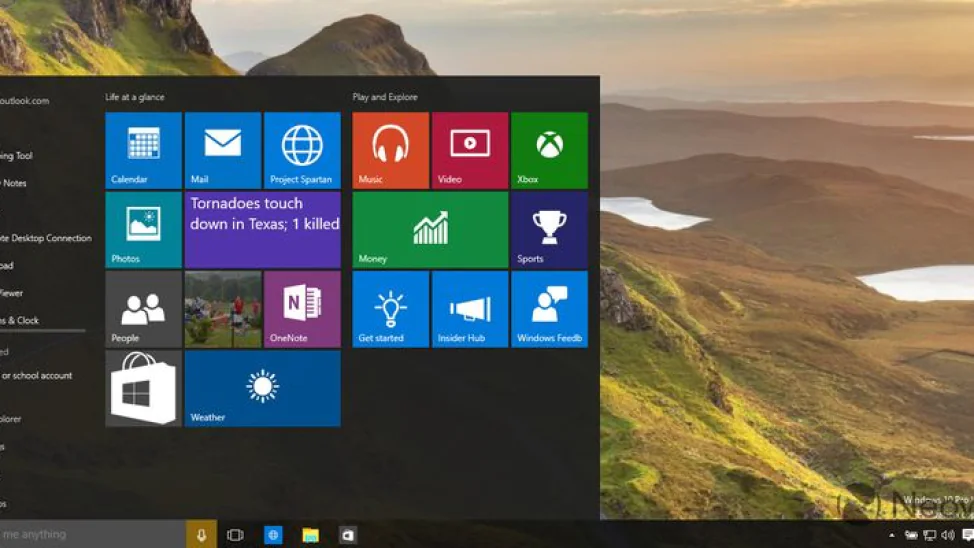Select the 'Life at a glance' group header
This screenshot has height=548, width=974.
[x=135, y=97]
